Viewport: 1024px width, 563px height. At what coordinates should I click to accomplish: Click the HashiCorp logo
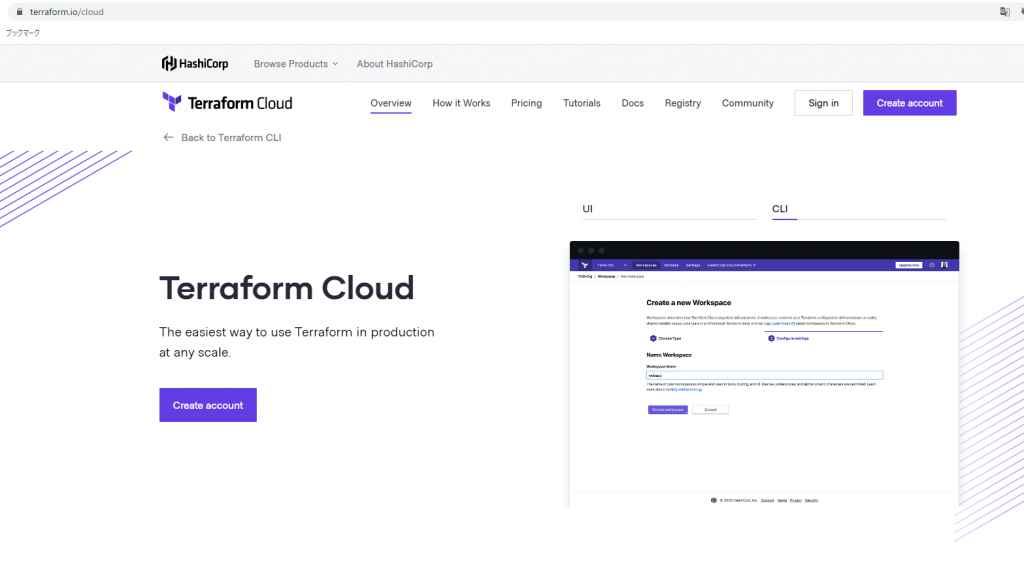(x=195, y=63)
